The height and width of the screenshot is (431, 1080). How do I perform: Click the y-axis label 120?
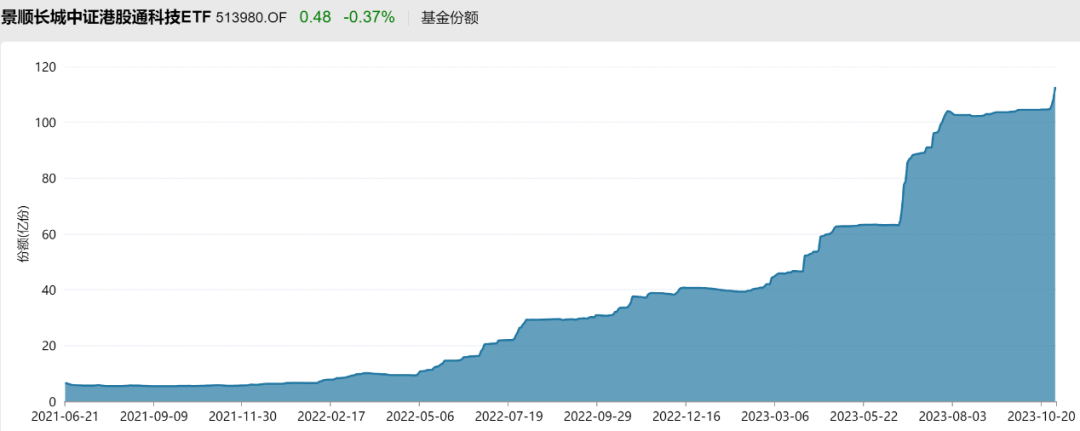45,67
